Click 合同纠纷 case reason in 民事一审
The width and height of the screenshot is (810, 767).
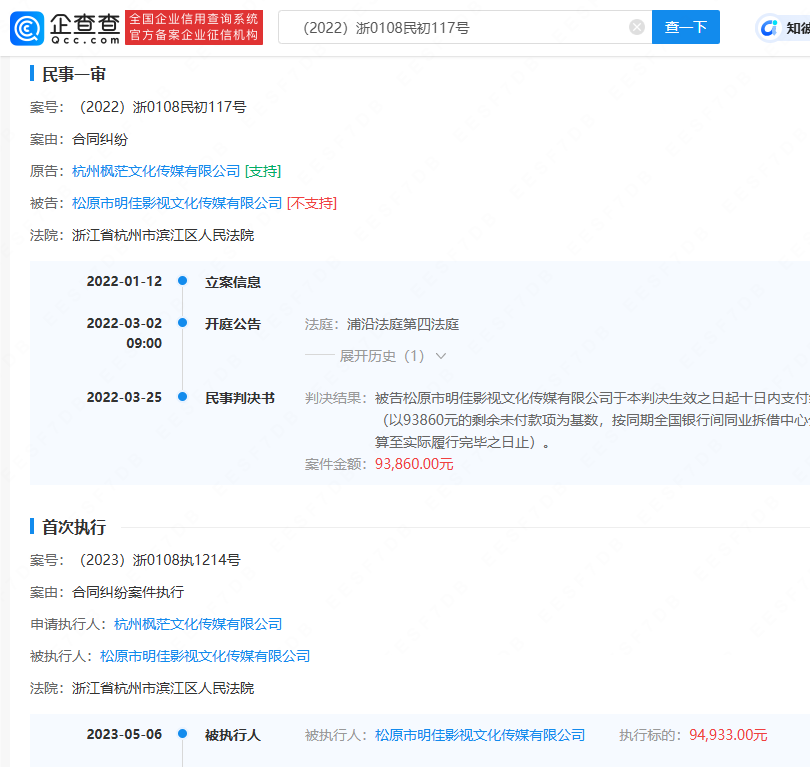click(100, 139)
